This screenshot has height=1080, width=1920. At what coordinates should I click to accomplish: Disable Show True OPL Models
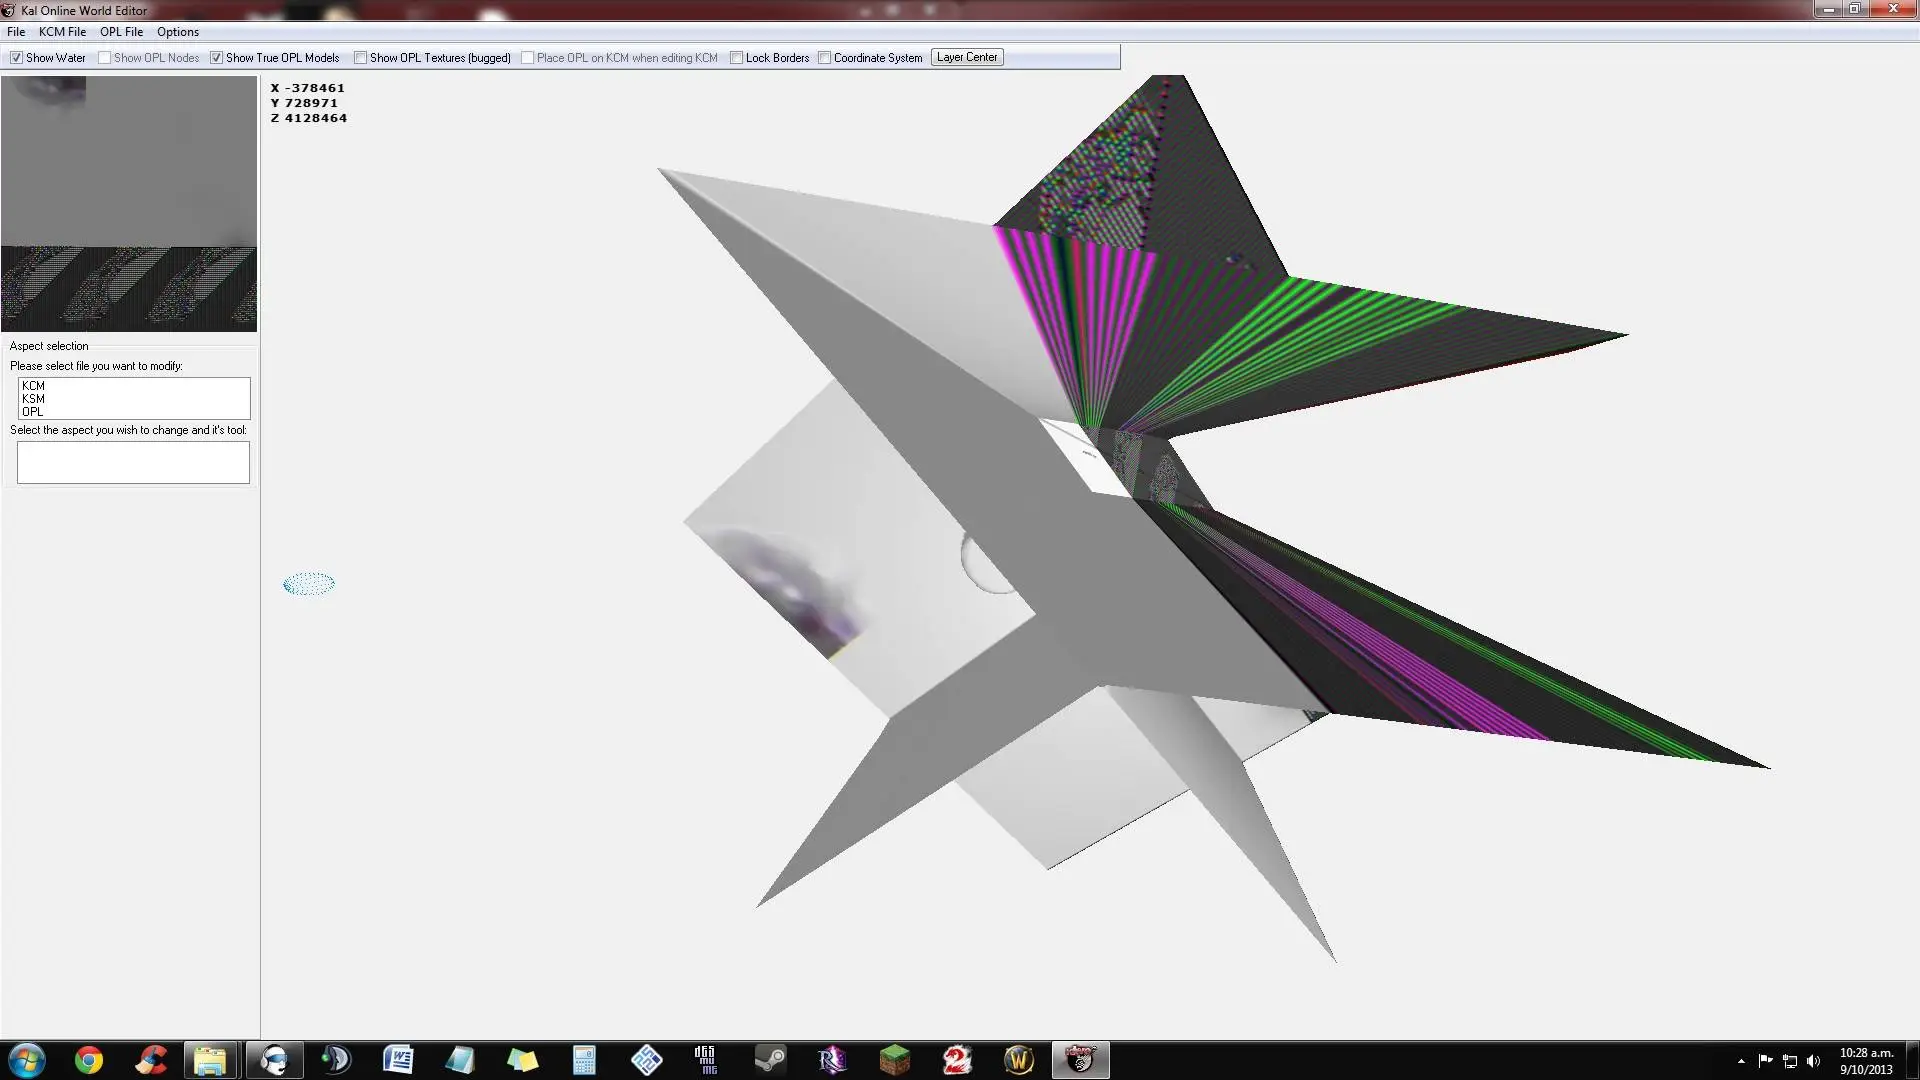(x=216, y=58)
